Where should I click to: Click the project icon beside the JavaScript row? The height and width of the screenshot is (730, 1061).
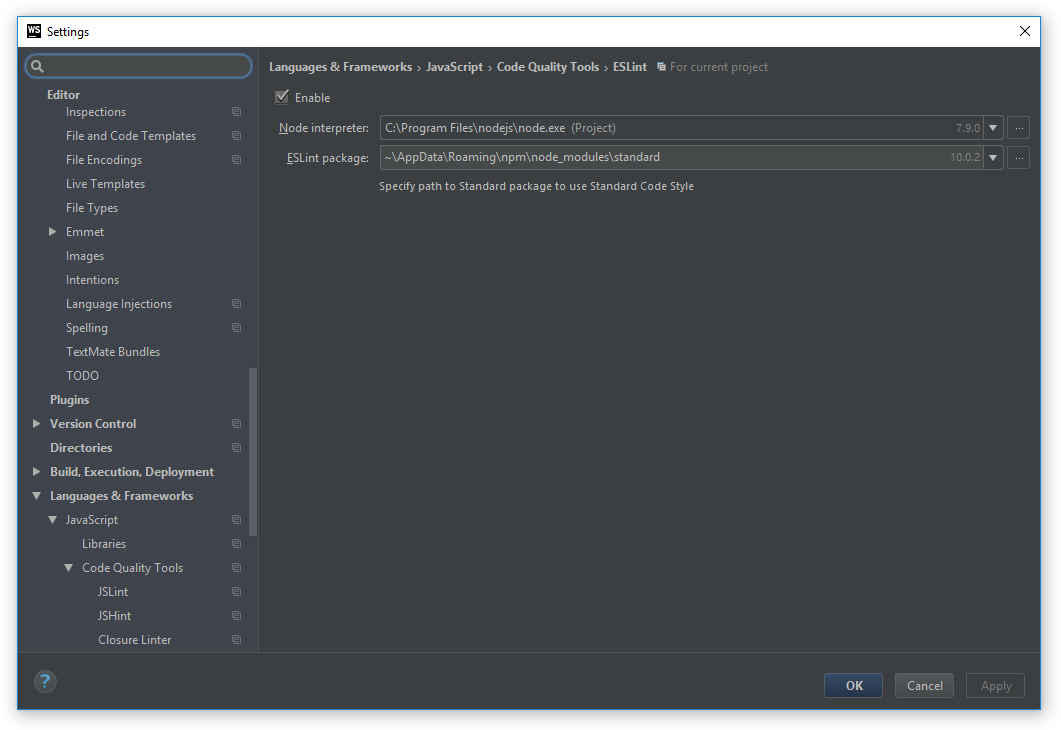(x=236, y=520)
